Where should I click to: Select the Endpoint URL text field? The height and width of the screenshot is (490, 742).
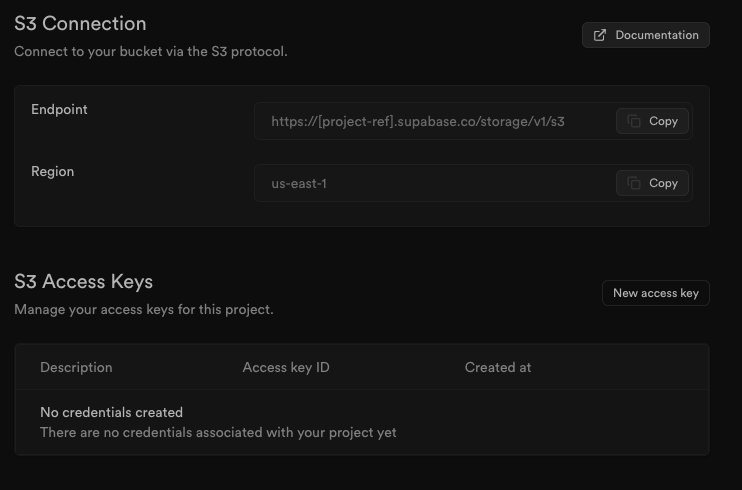click(x=418, y=122)
